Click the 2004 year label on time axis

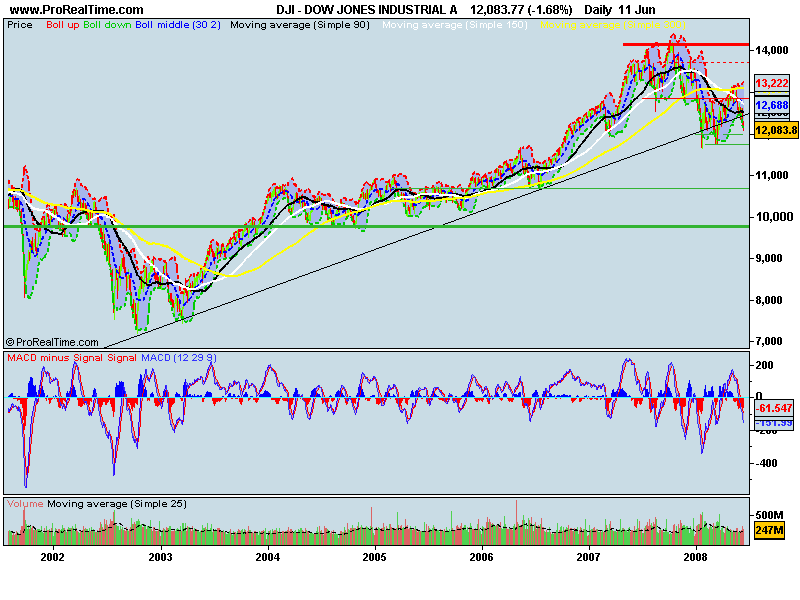click(x=267, y=557)
